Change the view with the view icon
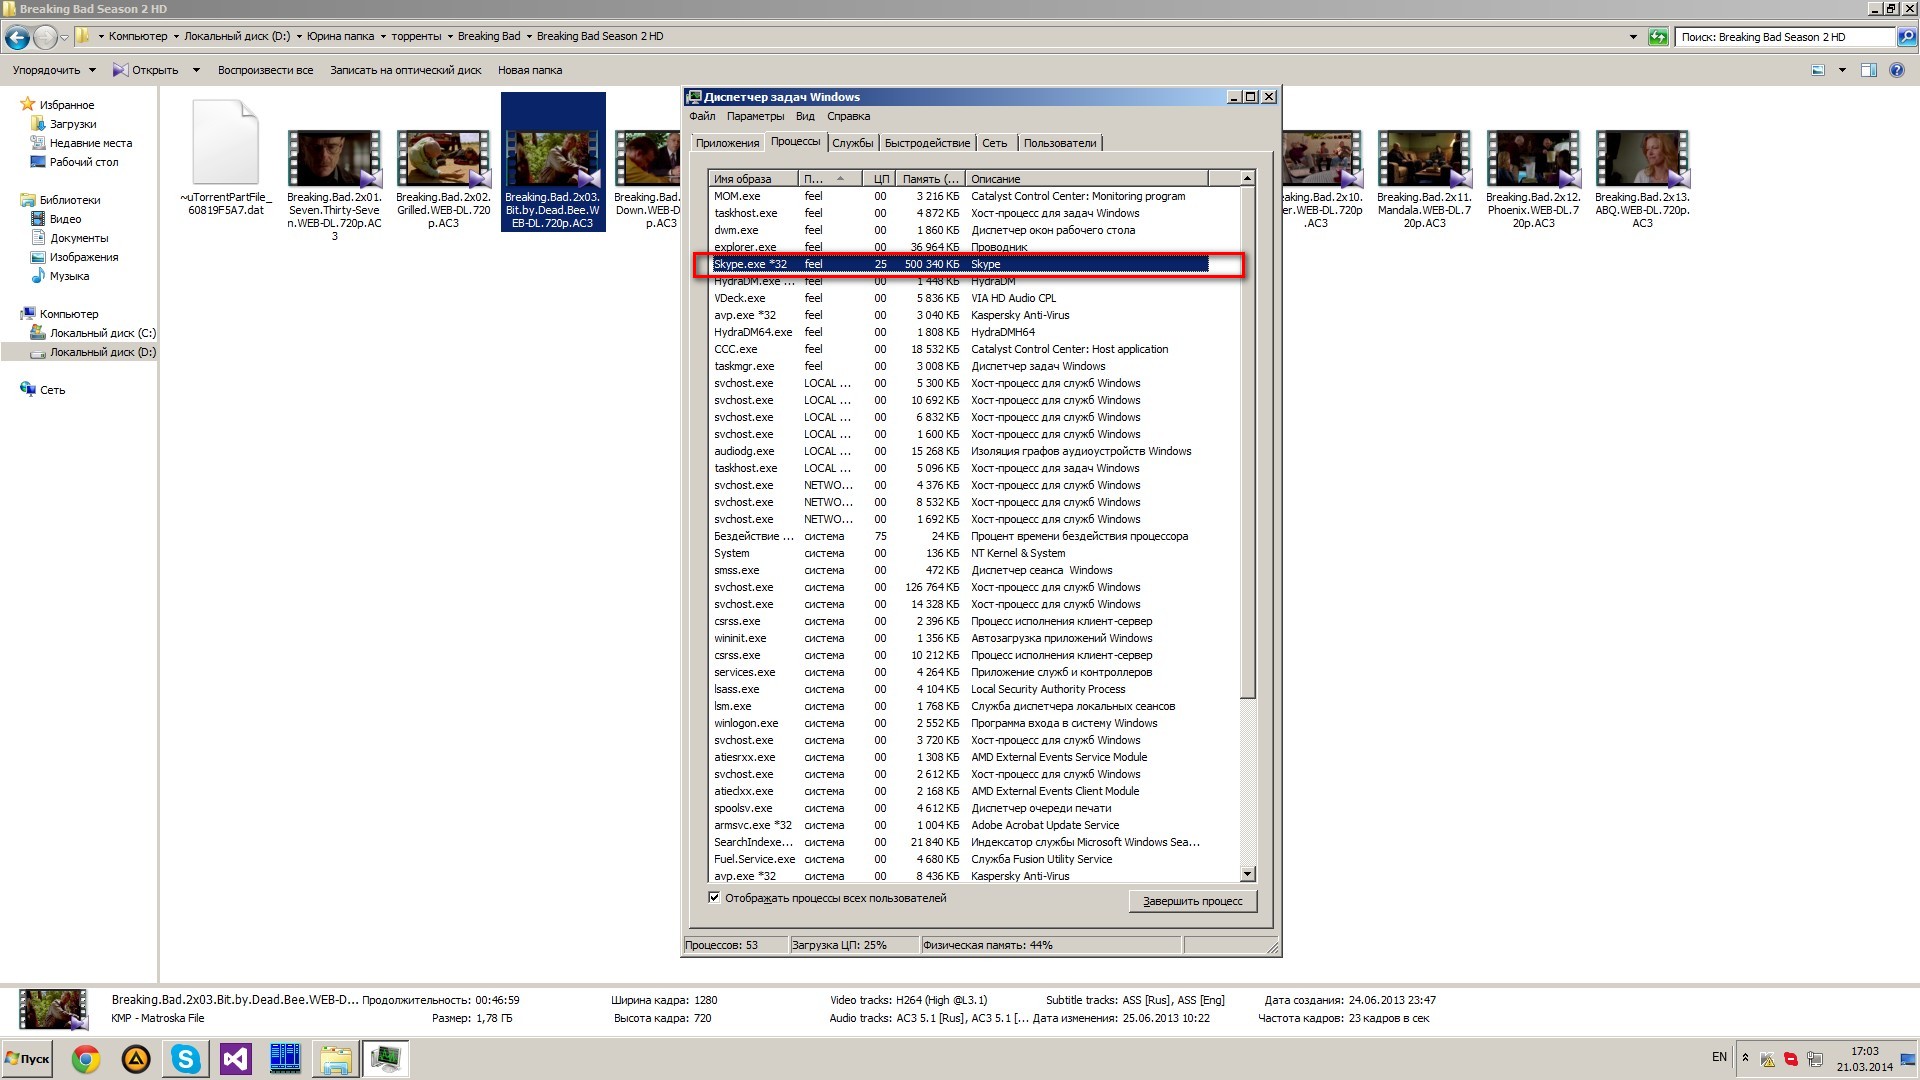Viewport: 1920px width, 1080px height. pyautogui.click(x=1818, y=70)
